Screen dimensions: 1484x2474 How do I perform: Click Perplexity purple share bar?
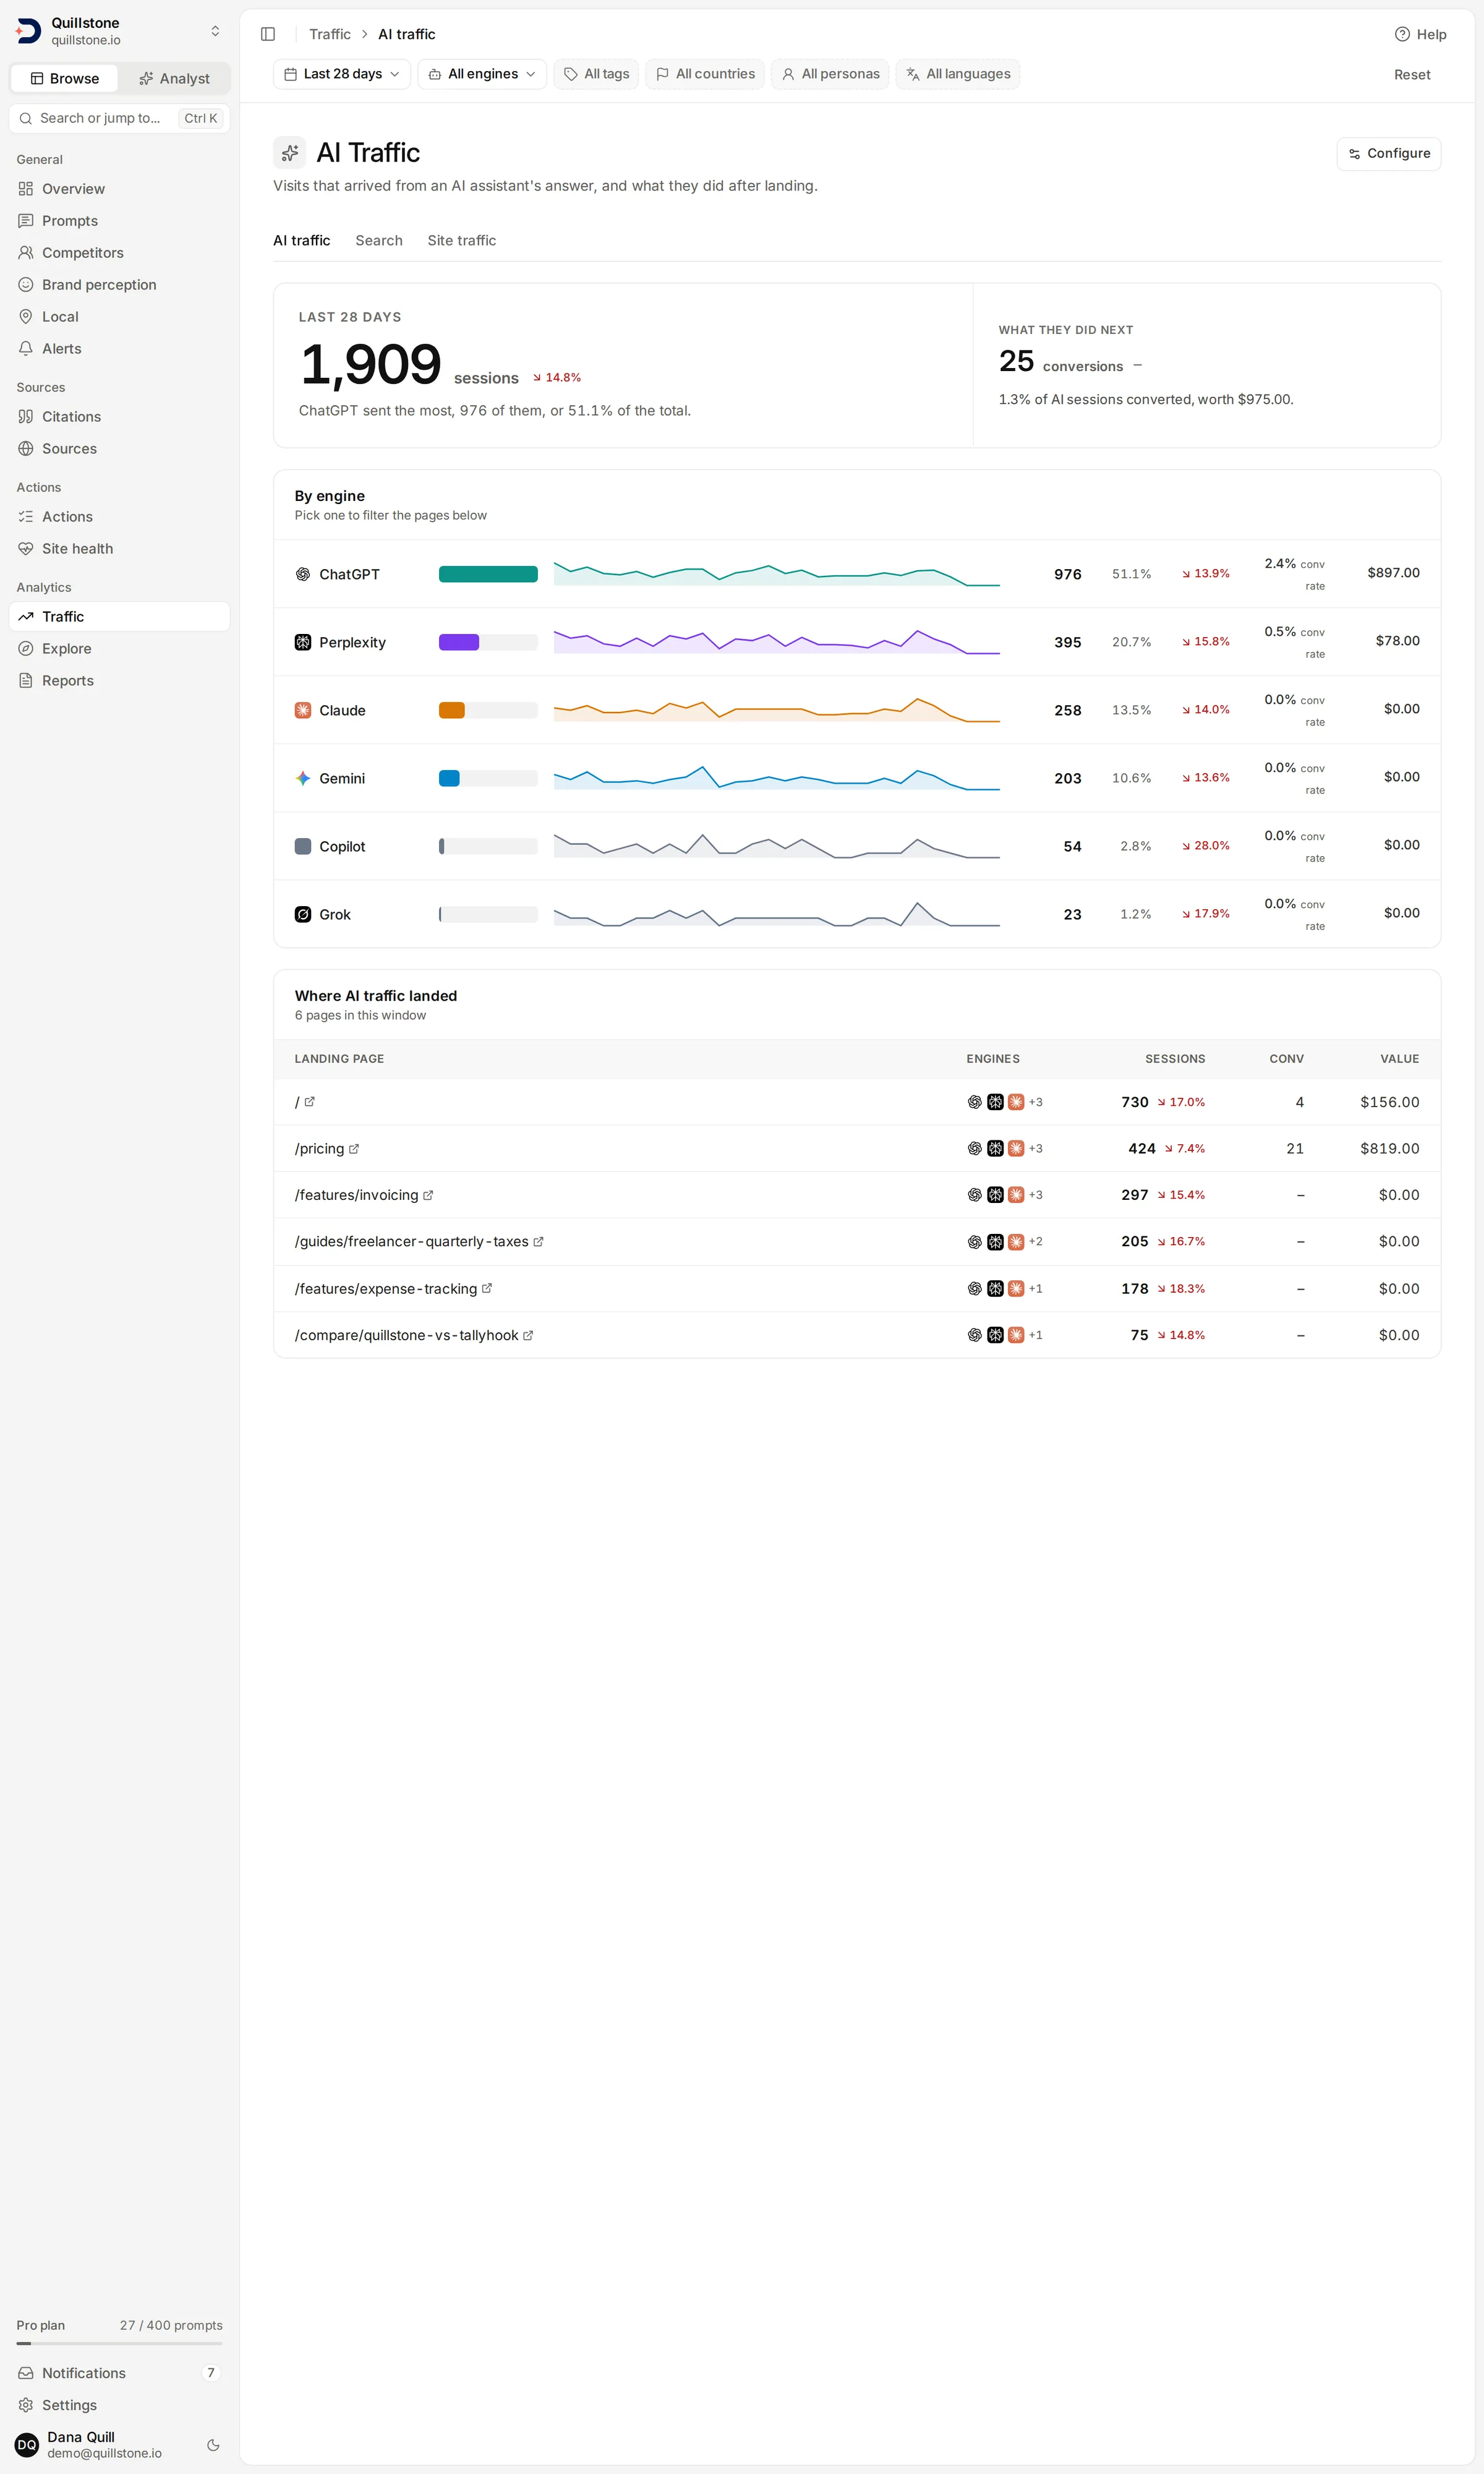(459, 642)
